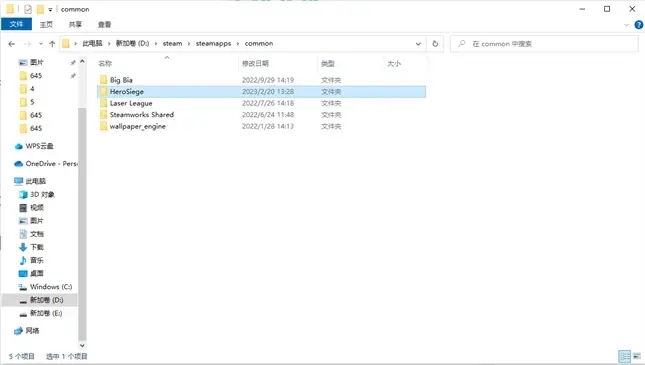Image resolution: width=645 pixels, height=365 pixels.
Task: Expand the ribbon with the chevron
Action: click(626, 25)
